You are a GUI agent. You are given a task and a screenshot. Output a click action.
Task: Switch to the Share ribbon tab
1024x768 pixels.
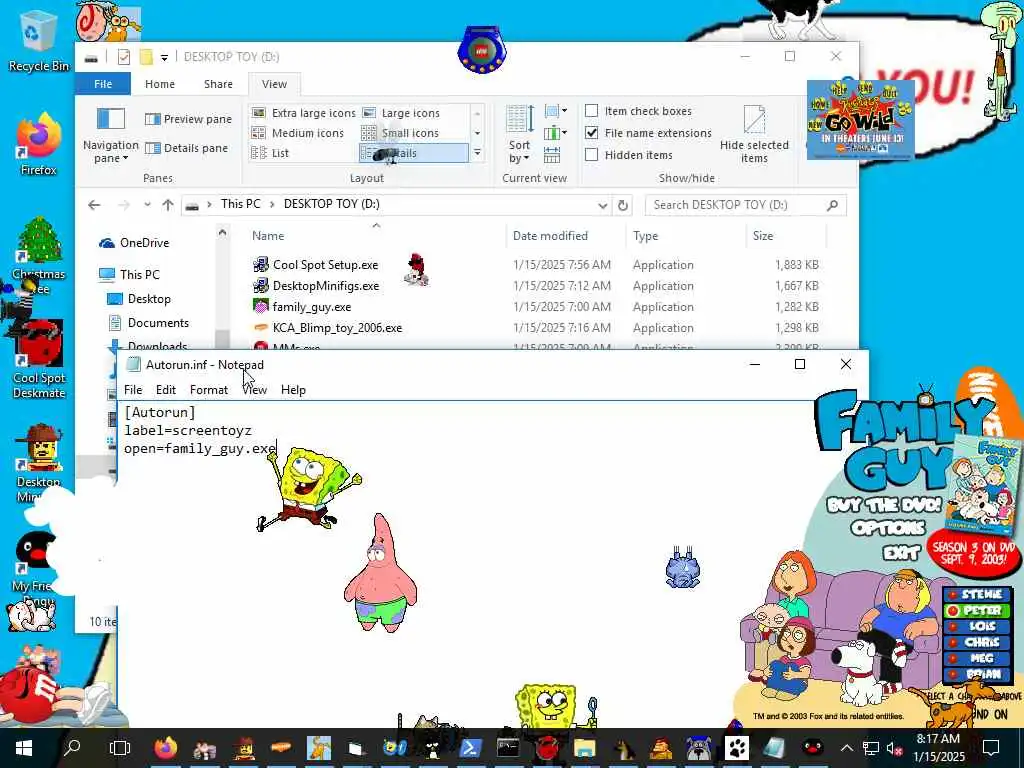[218, 84]
